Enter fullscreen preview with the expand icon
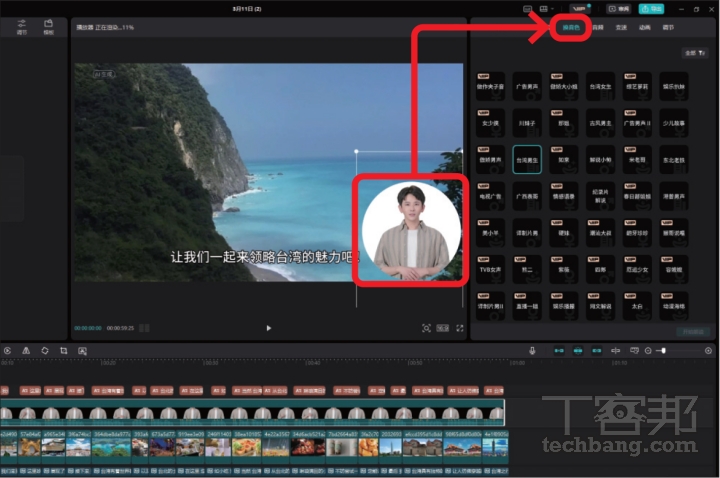 (460, 328)
